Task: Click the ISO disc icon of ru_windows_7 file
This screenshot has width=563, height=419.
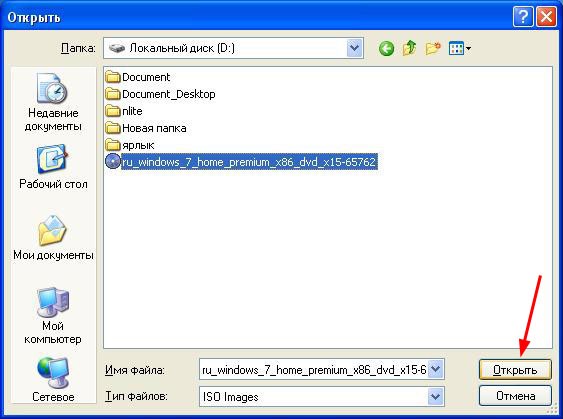Action: pos(113,162)
